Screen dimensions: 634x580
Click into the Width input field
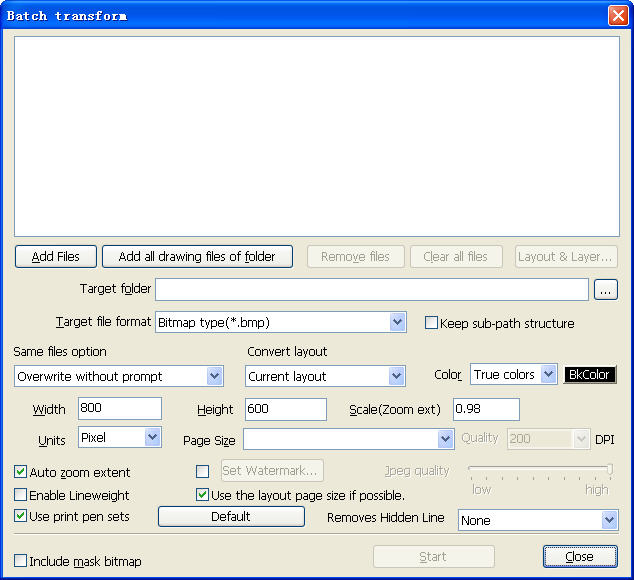[119, 409]
